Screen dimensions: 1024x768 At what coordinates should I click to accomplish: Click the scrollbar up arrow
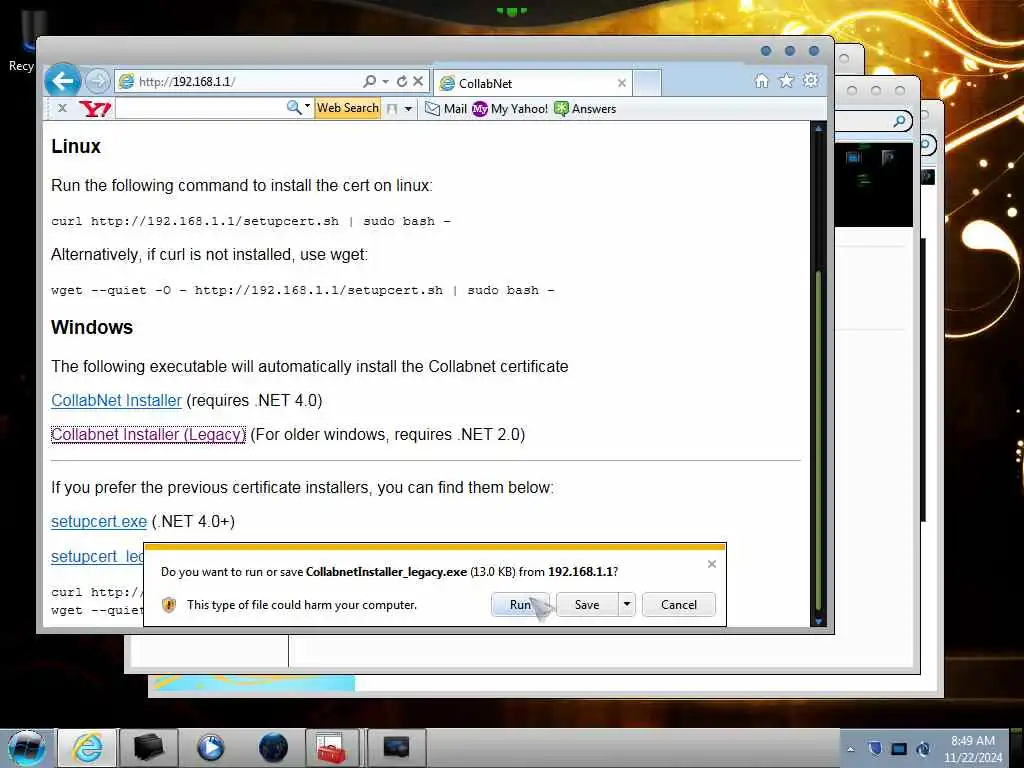click(819, 129)
